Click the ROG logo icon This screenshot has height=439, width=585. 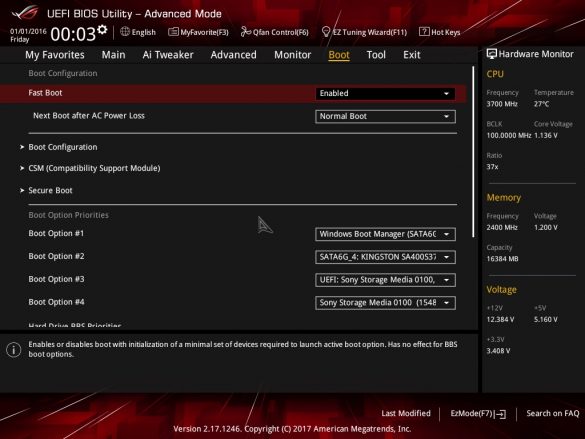click(x=25, y=13)
